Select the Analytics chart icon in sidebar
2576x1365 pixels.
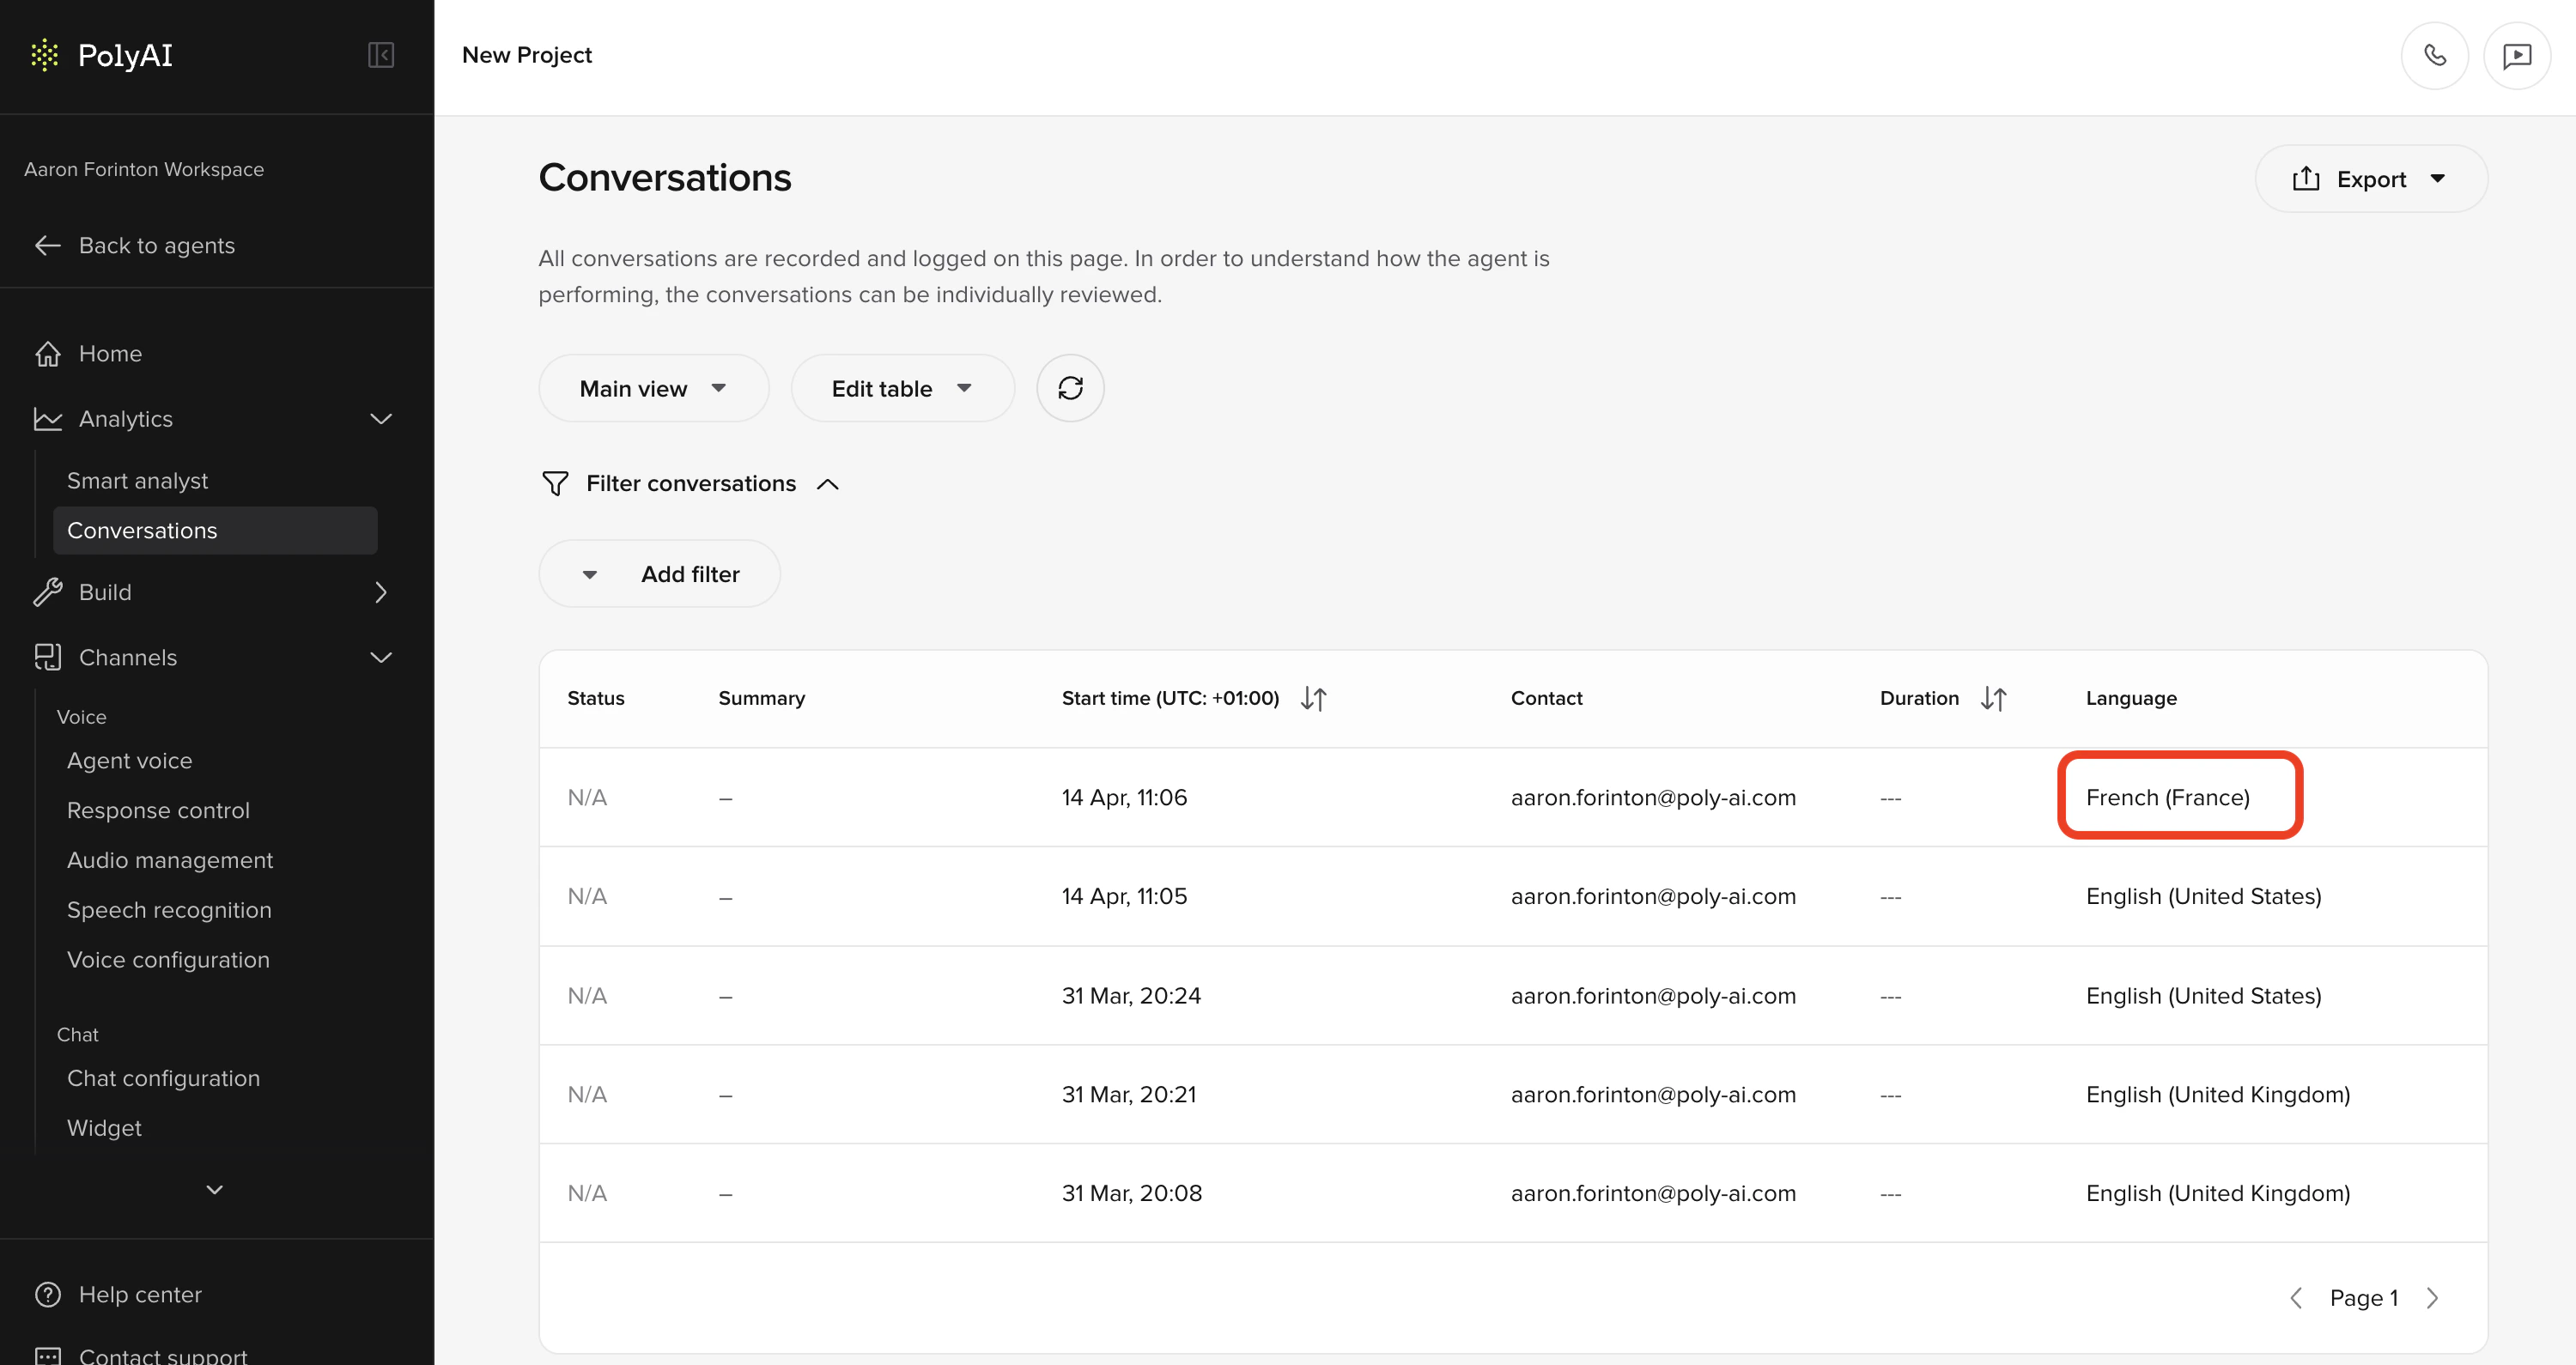point(48,418)
